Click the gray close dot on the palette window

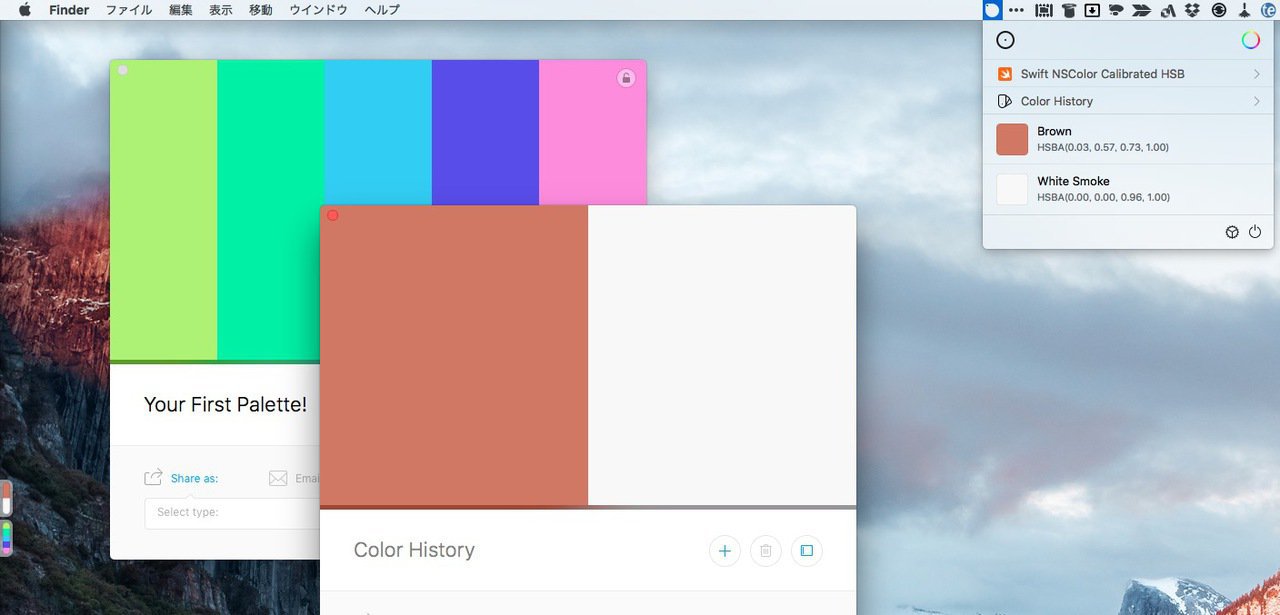point(123,70)
